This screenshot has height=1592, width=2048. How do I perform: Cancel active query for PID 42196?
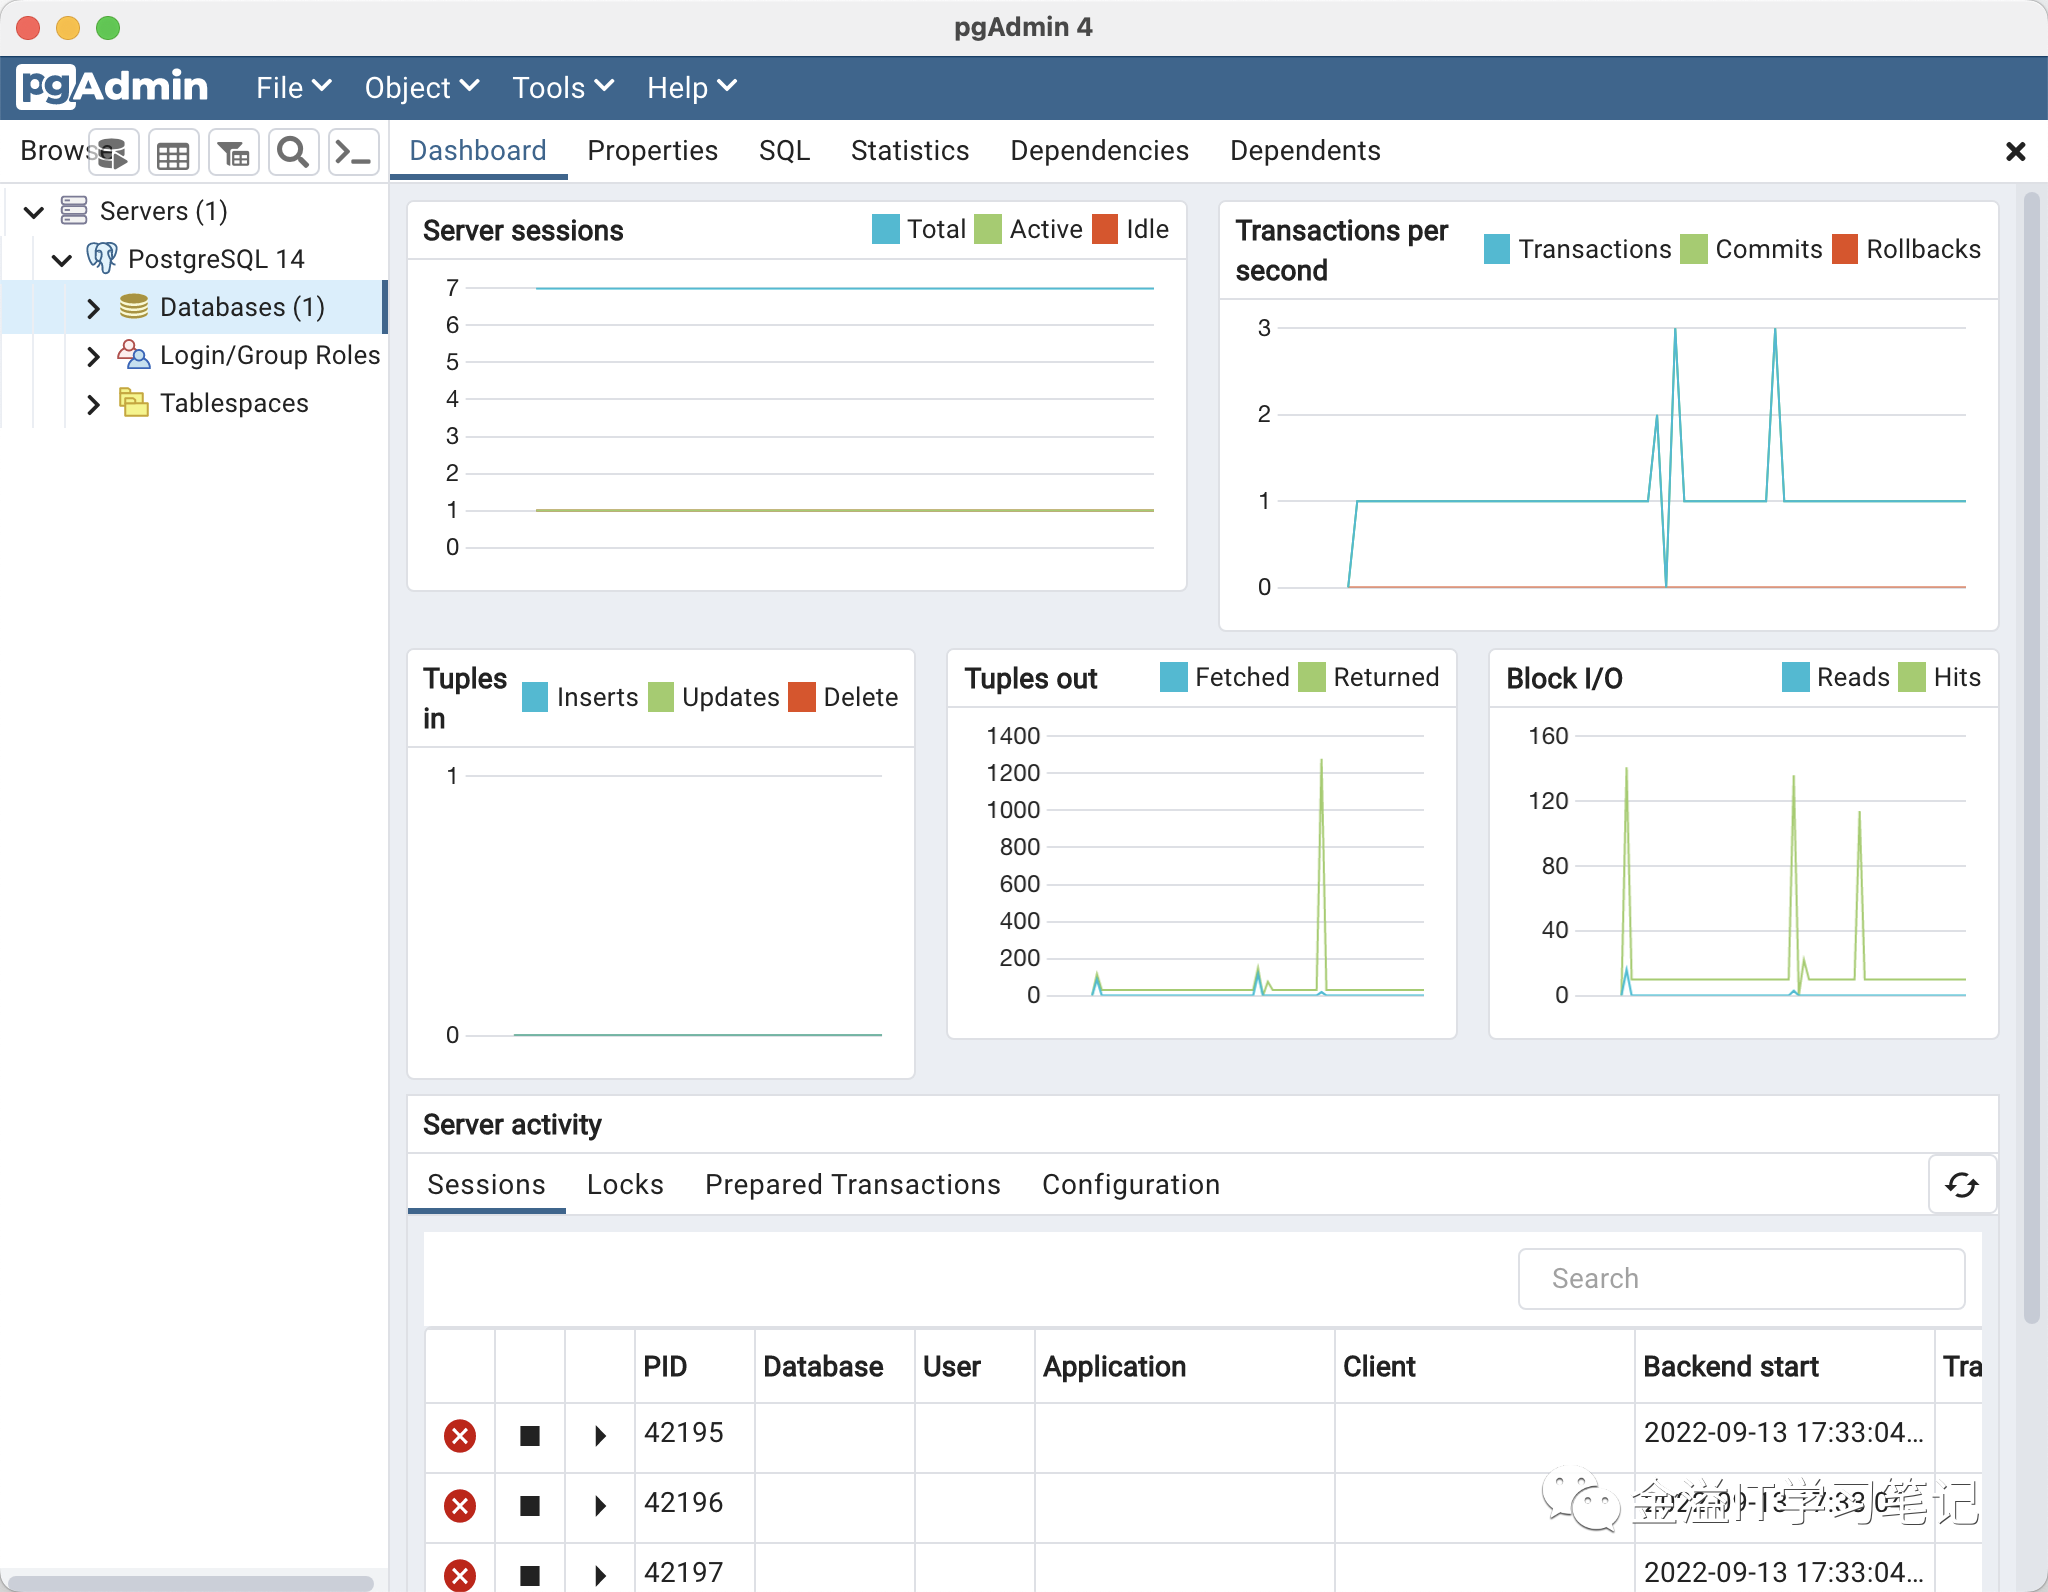point(530,1506)
